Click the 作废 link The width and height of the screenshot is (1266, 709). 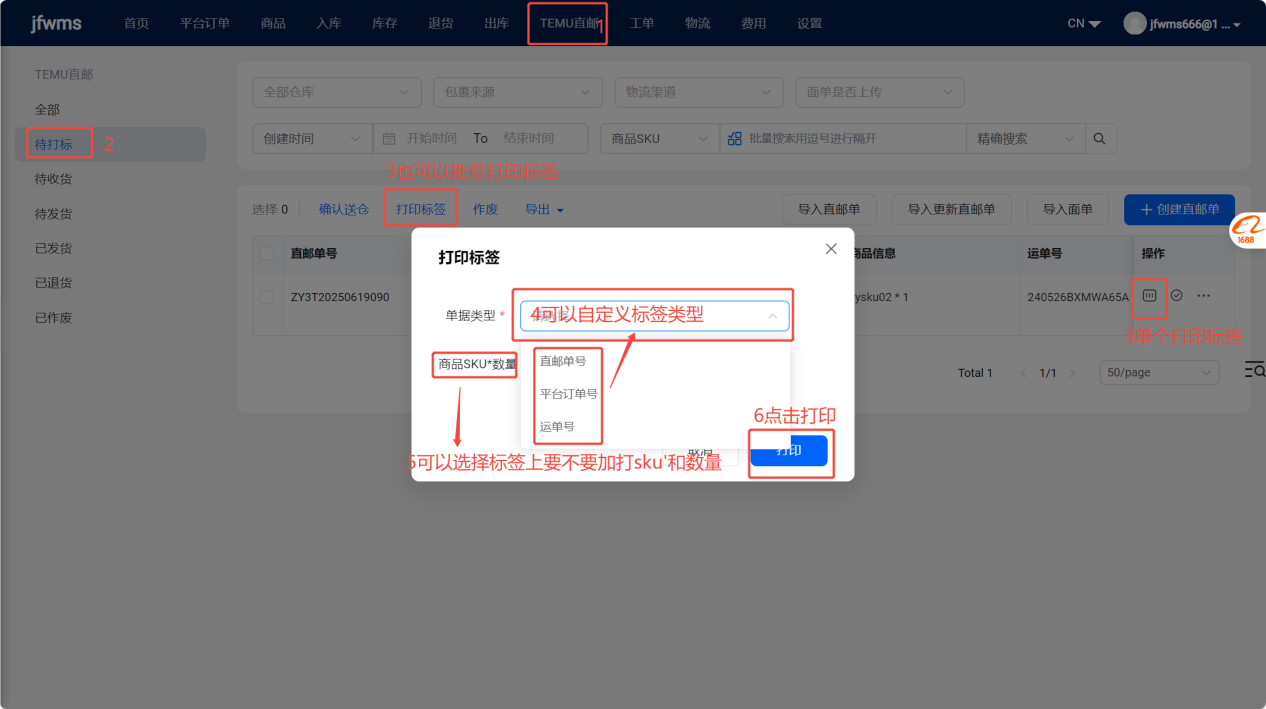click(x=485, y=210)
